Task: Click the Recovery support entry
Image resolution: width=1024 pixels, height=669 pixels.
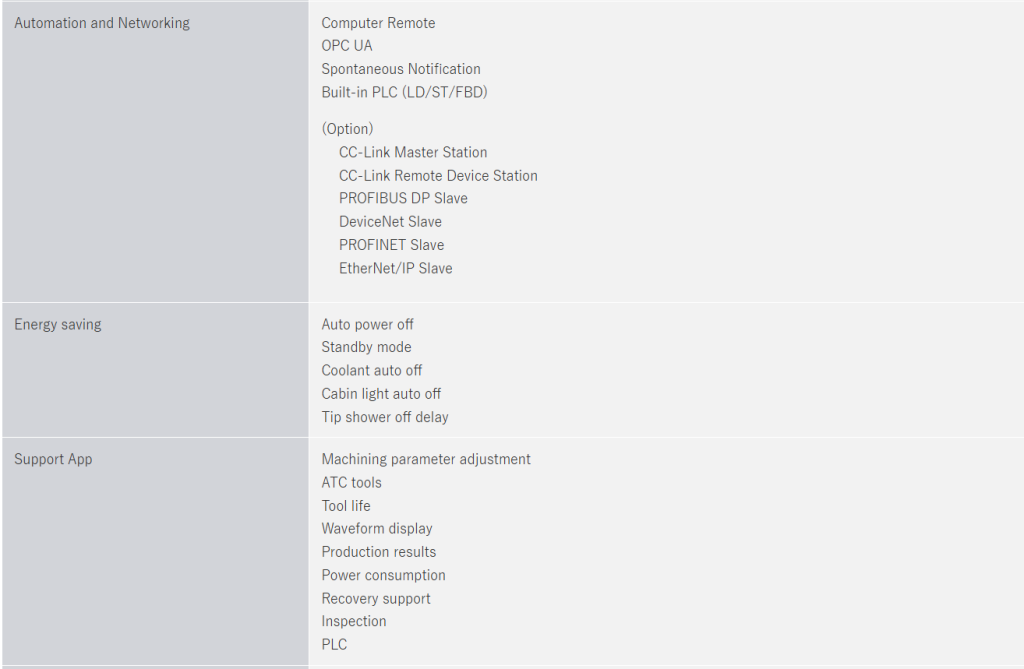Action: (x=376, y=598)
